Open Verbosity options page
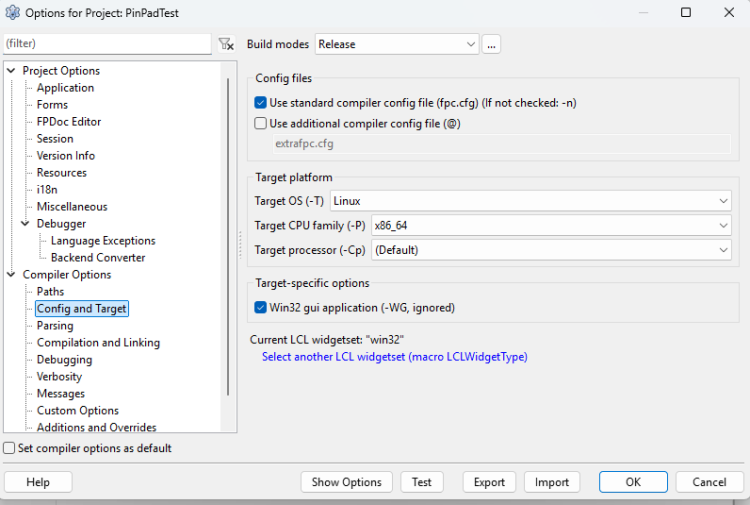The image size is (750, 505). (59, 376)
